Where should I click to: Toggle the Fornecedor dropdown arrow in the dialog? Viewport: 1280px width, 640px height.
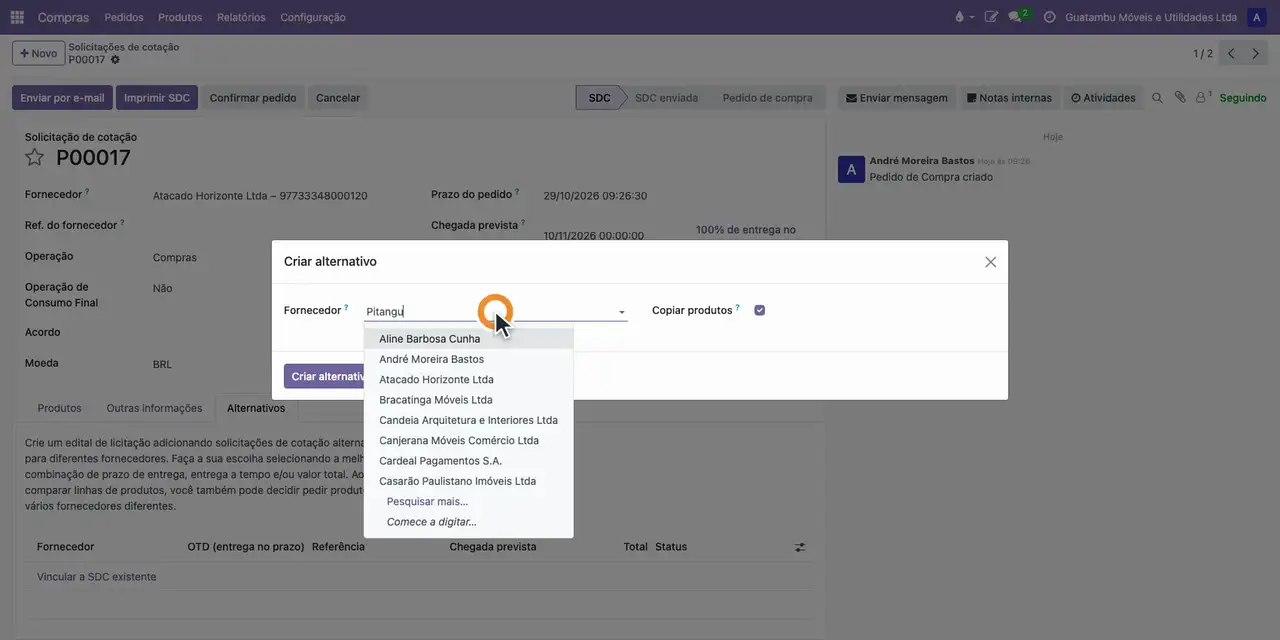click(621, 312)
